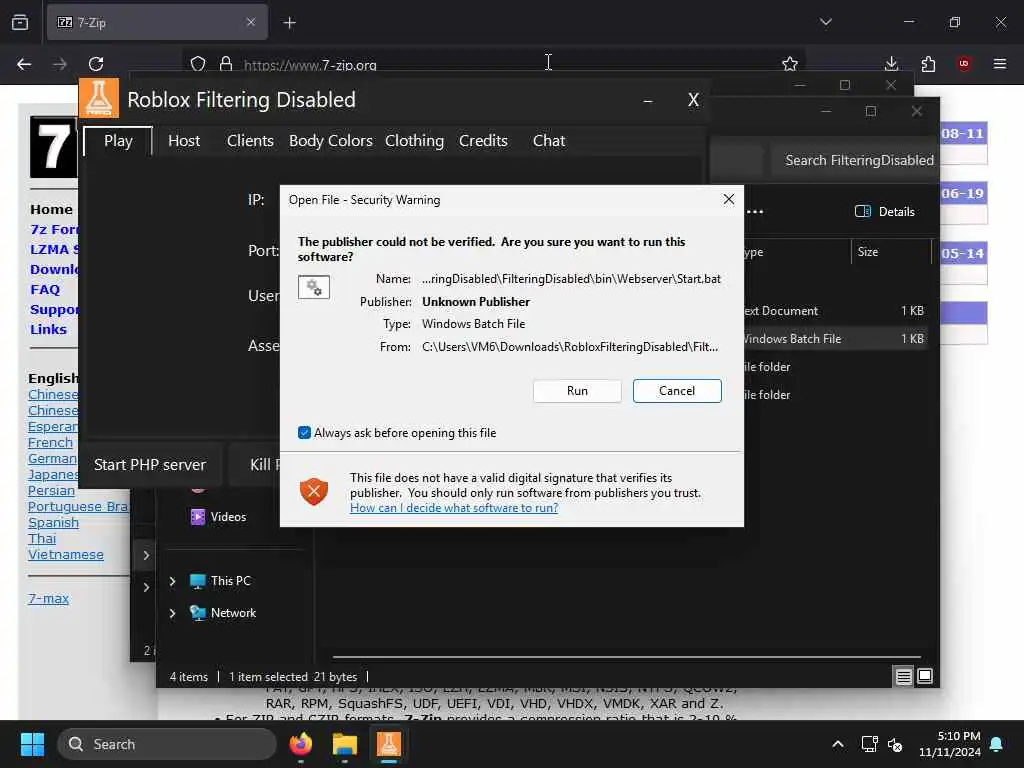Switch Explorer to details list view icon
1024x768 pixels.
click(x=903, y=677)
